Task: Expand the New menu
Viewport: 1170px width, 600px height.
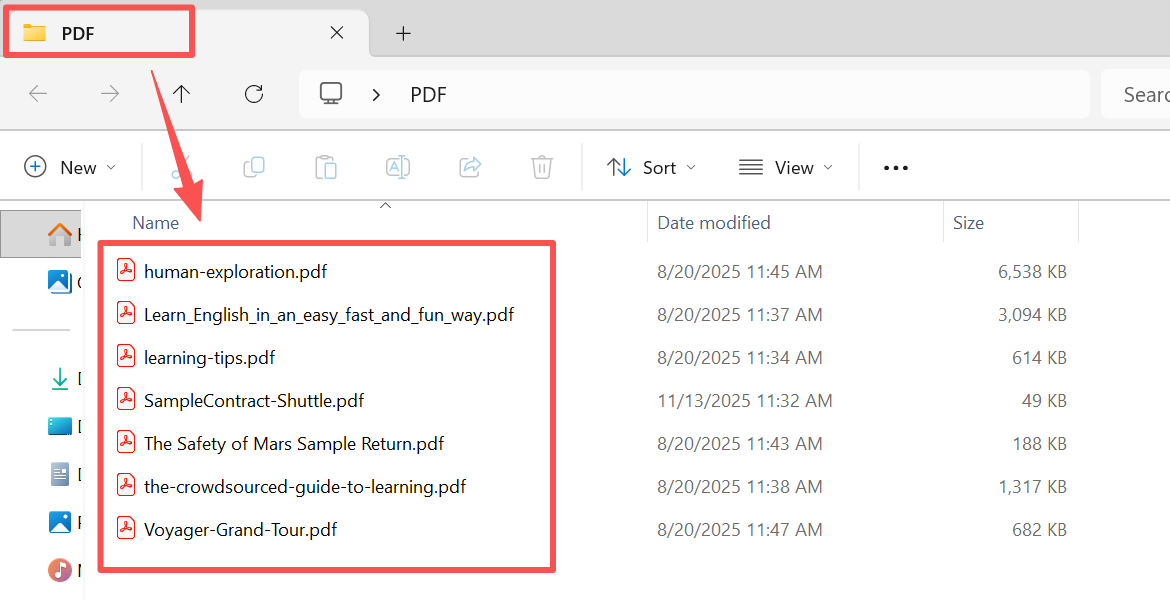Action: point(70,167)
